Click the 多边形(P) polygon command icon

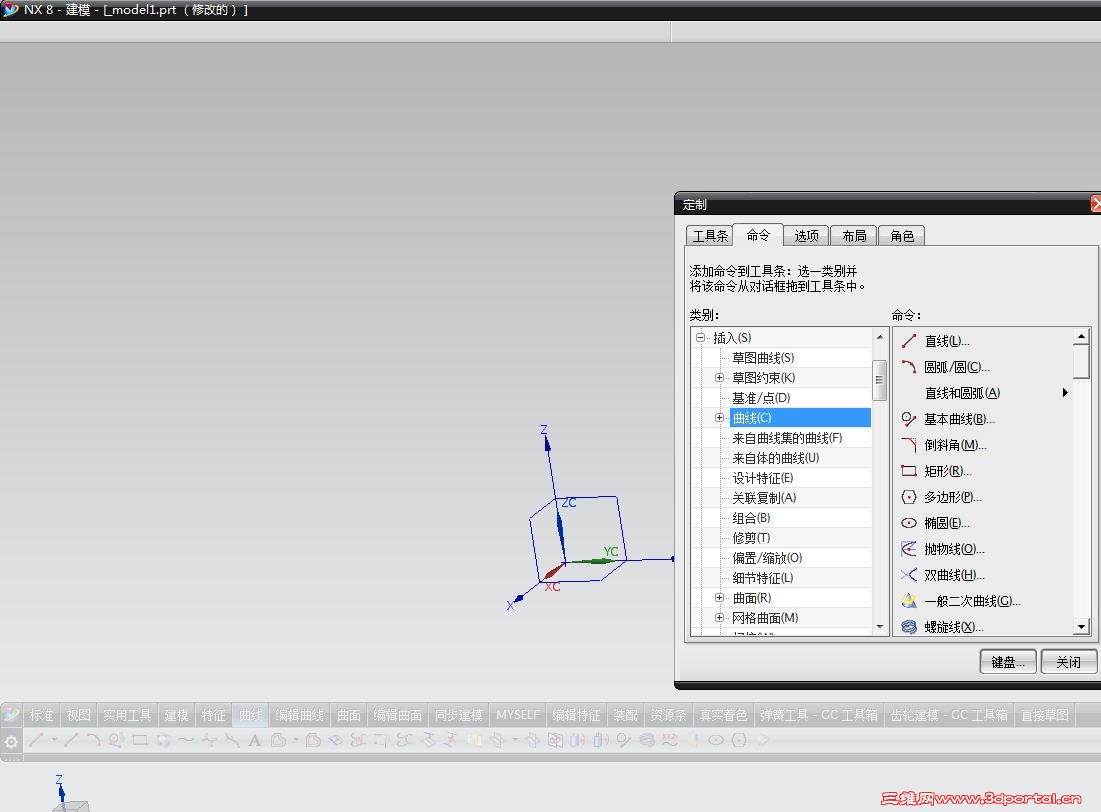909,497
